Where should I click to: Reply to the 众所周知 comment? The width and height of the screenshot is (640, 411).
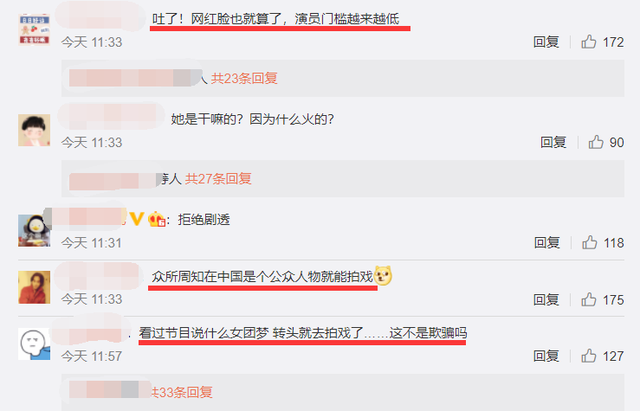[546, 300]
